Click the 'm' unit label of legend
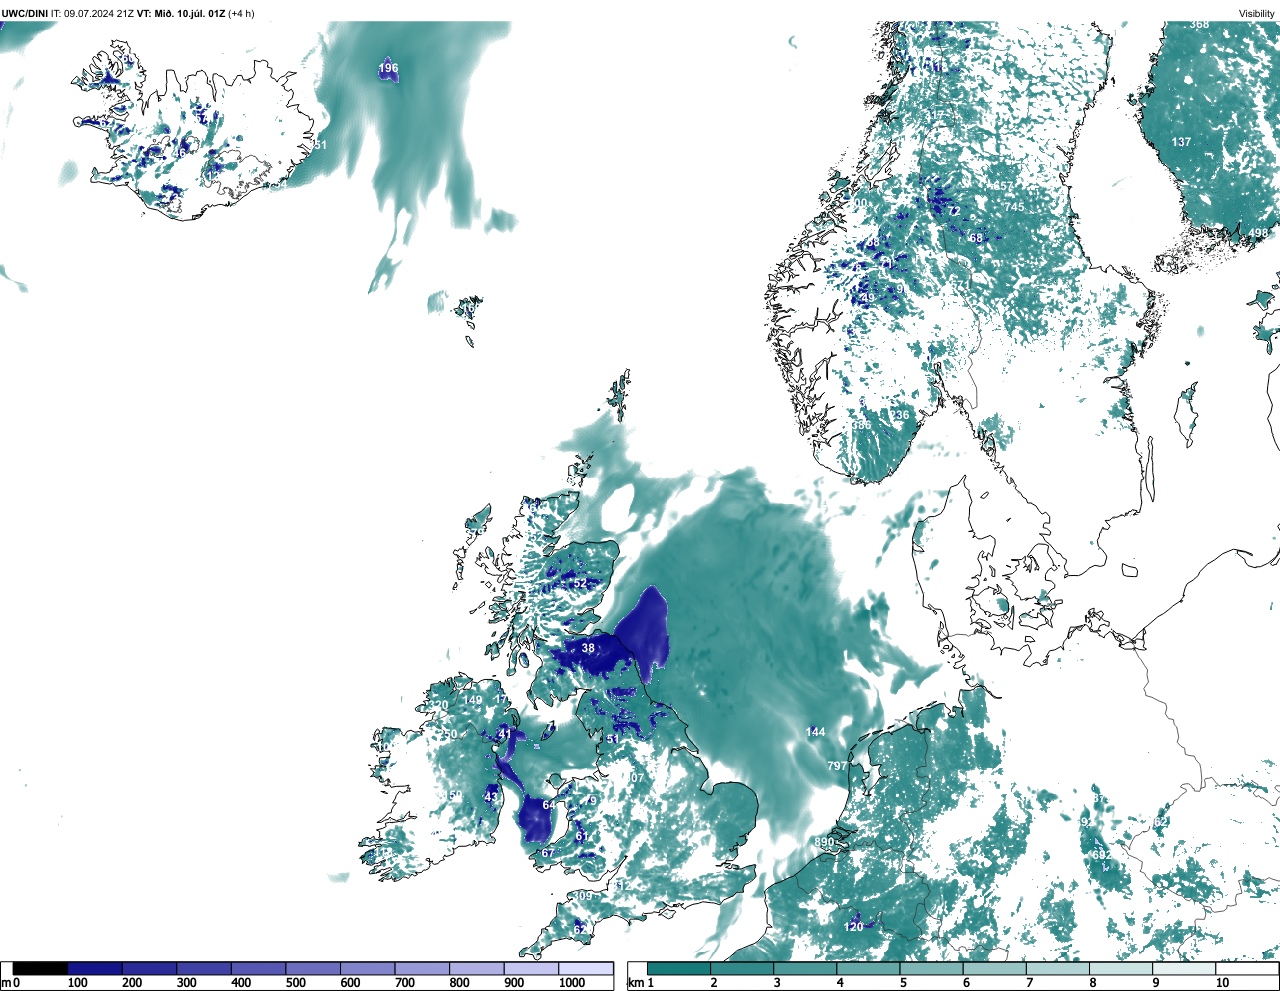 (5, 983)
